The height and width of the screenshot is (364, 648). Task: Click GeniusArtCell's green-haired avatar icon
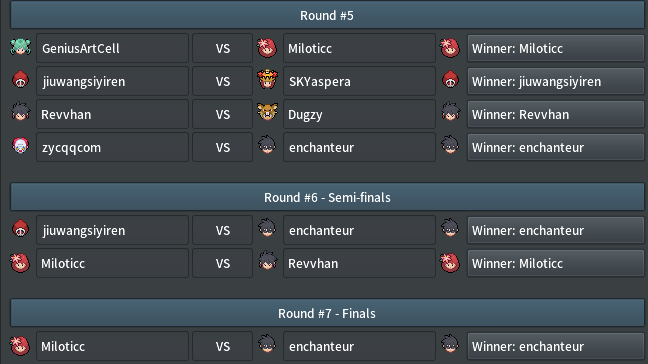pos(20,48)
